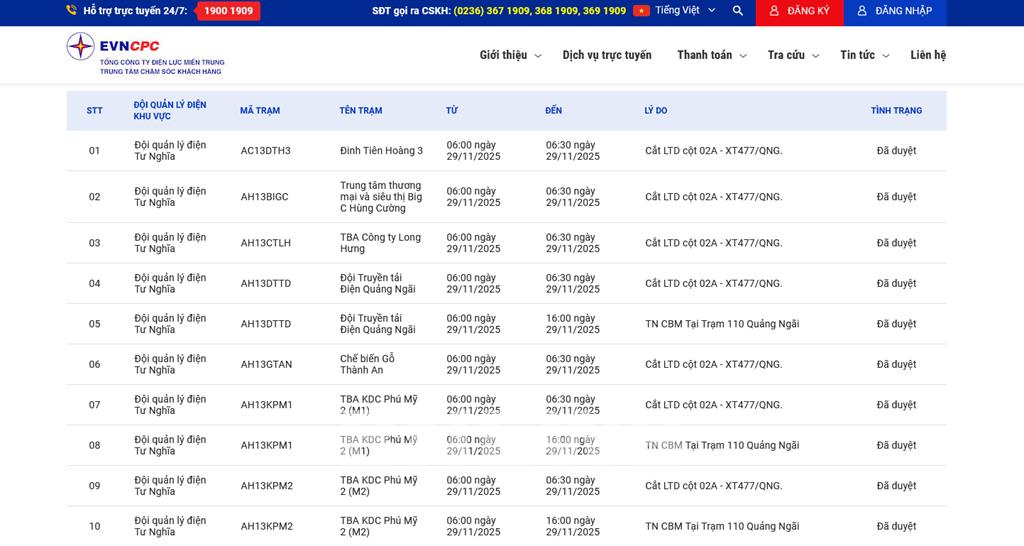Expand the Thanh toán menu
Screen dimensions: 1024x546
tap(711, 55)
